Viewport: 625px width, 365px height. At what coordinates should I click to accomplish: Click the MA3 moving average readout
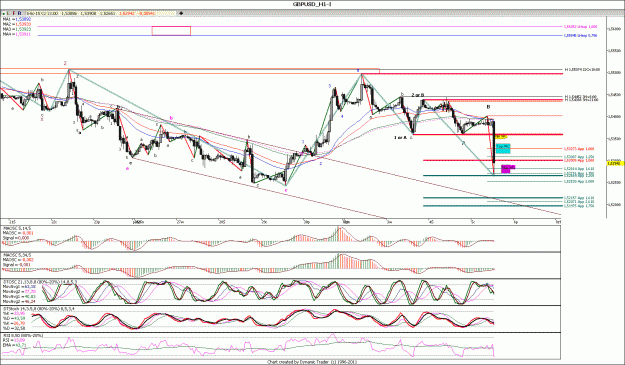17,29
